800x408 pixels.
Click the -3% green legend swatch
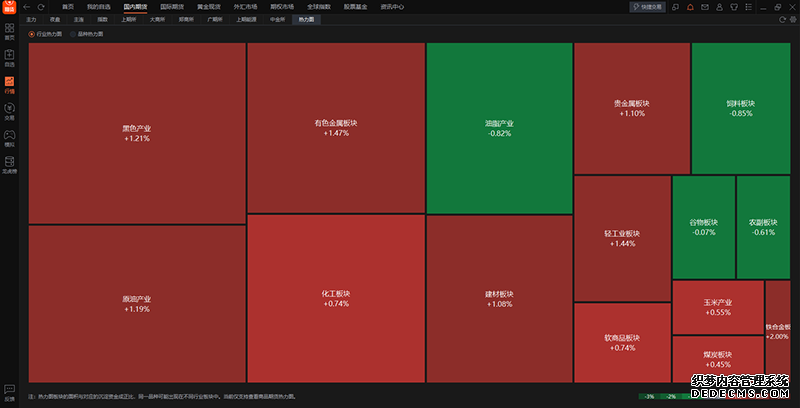pos(649,397)
